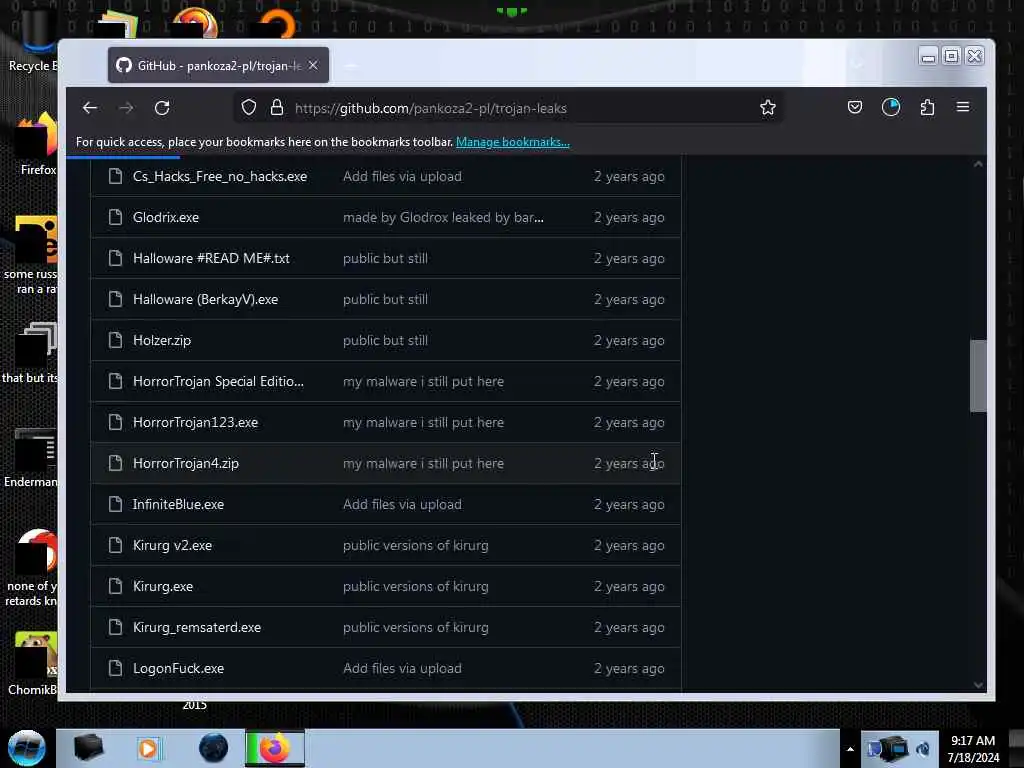Open the InfiniteBlue.exe file
The width and height of the screenshot is (1024, 768).
(178, 504)
